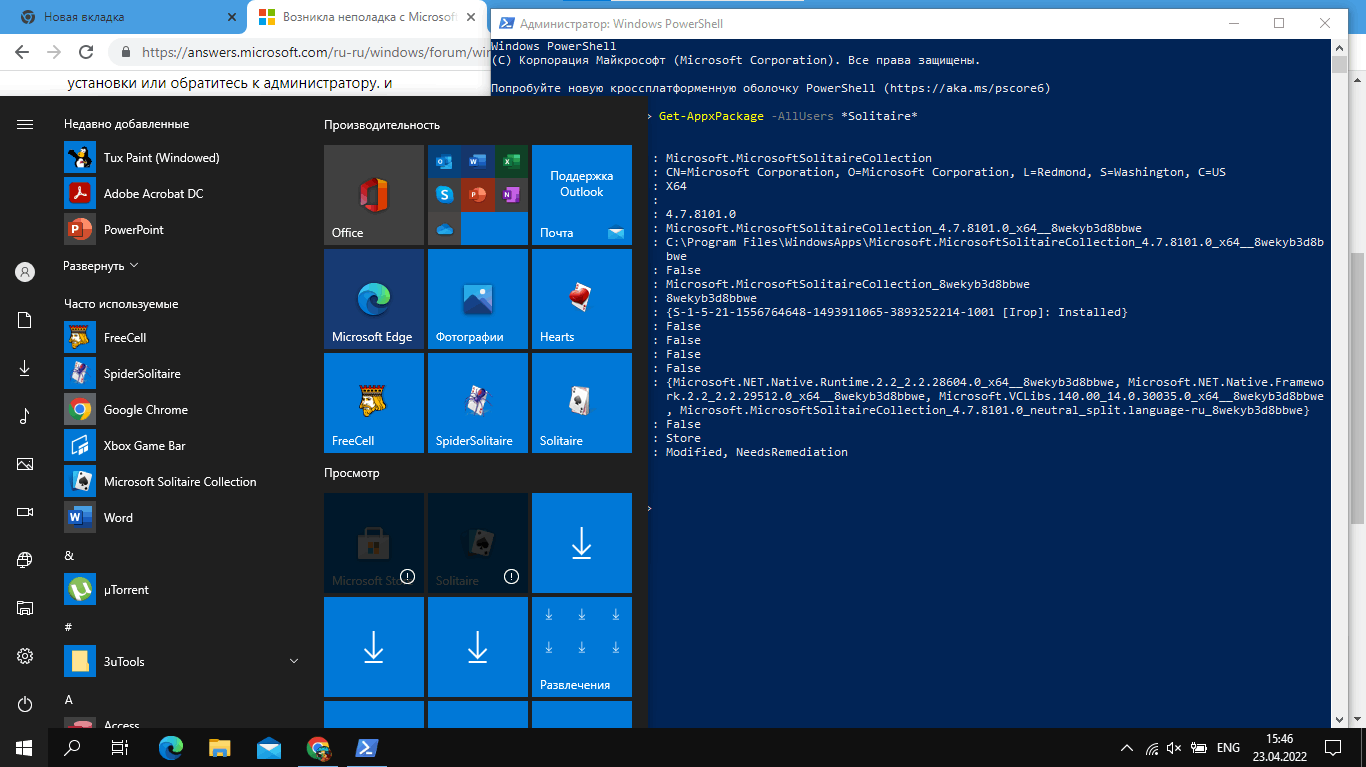The width and height of the screenshot is (1366, 767).
Task: Open Xbox Game Bar entry
Action: pyautogui.click(x=180, y=446)
